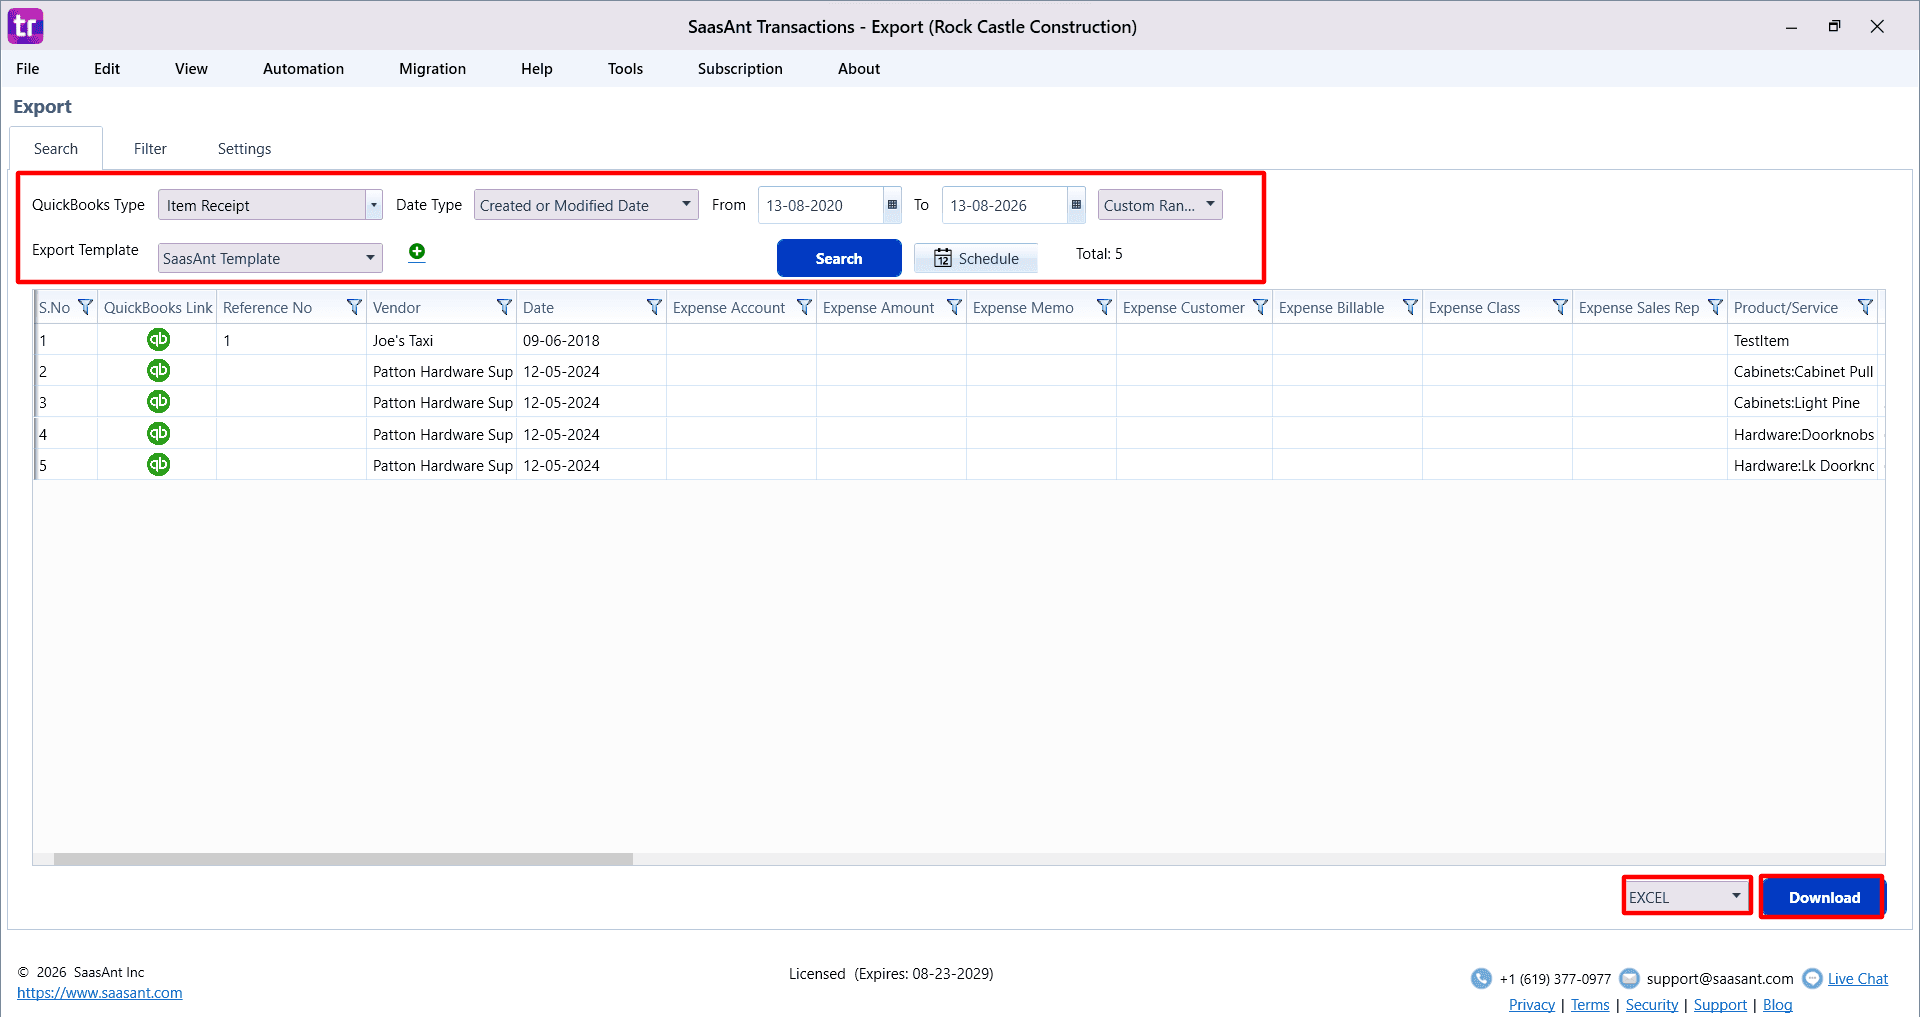The width and height of the screenshot is (1920, 1017).
Task: Click the QuickBooks Link column header
Action: [158, 307]
